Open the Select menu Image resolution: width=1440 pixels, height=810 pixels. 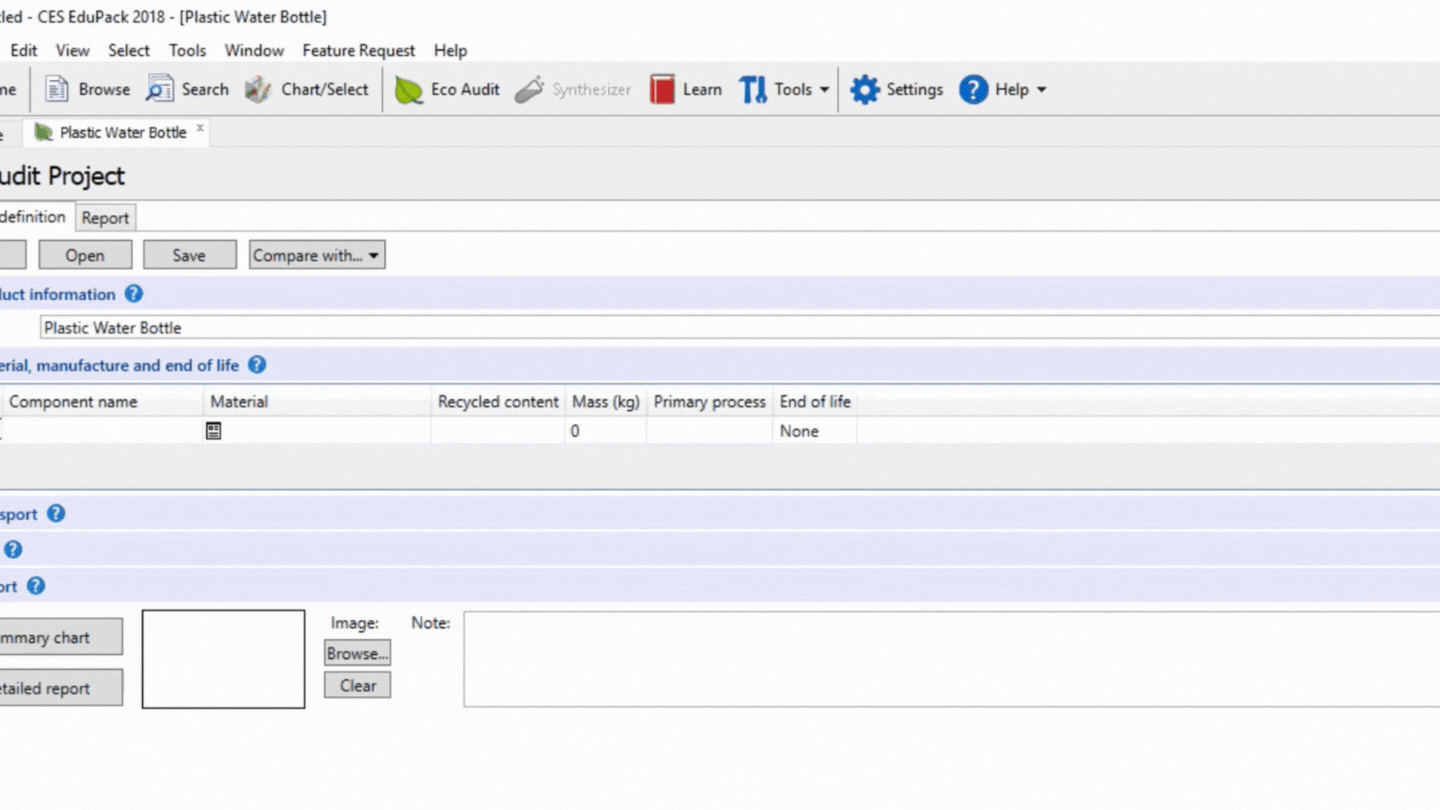pos(129,50)
